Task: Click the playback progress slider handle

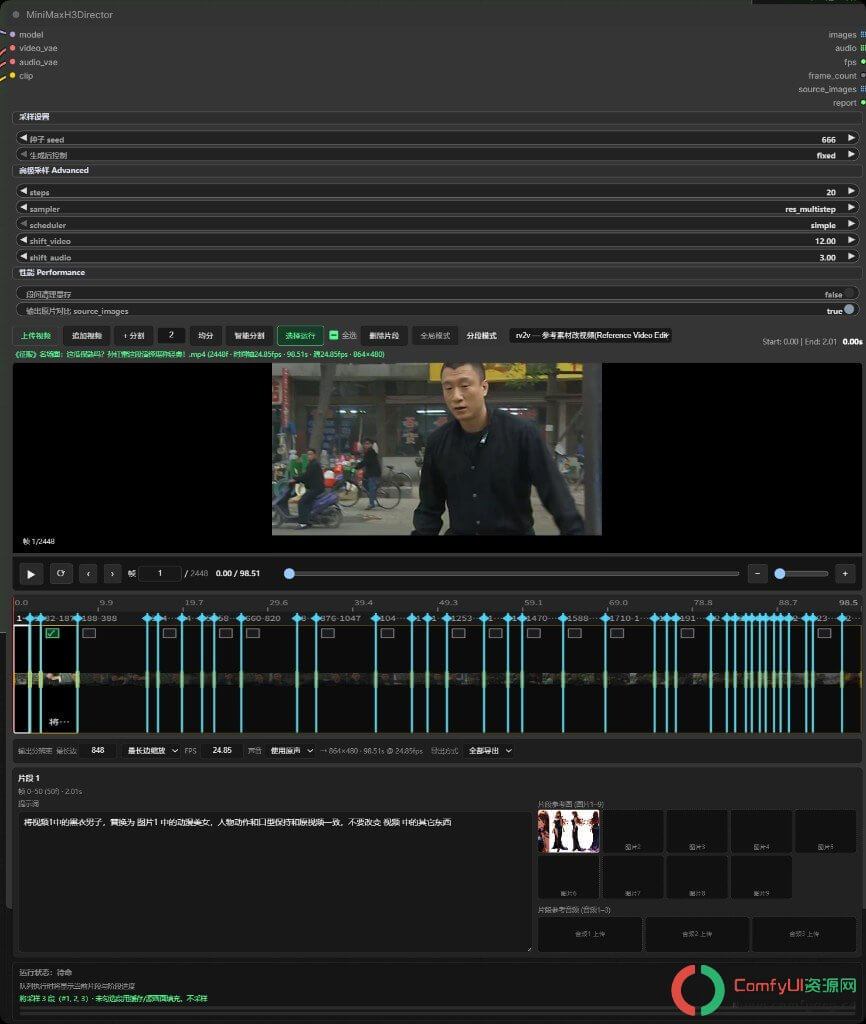Action: point(289,573)
